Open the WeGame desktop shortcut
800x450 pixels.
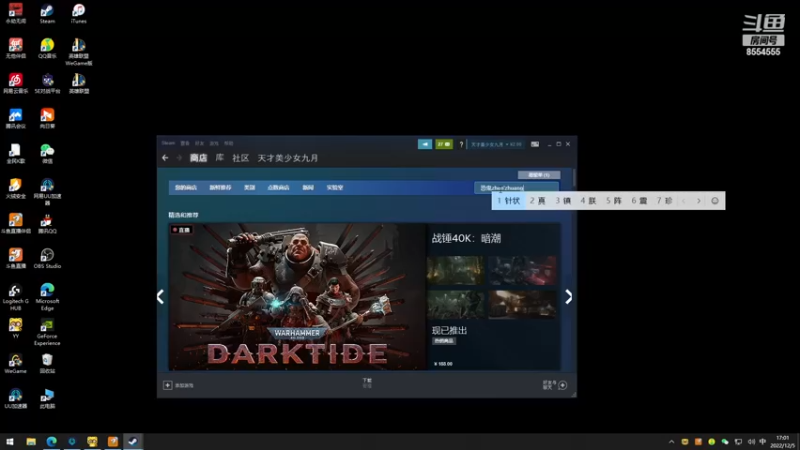coord(15,364)
